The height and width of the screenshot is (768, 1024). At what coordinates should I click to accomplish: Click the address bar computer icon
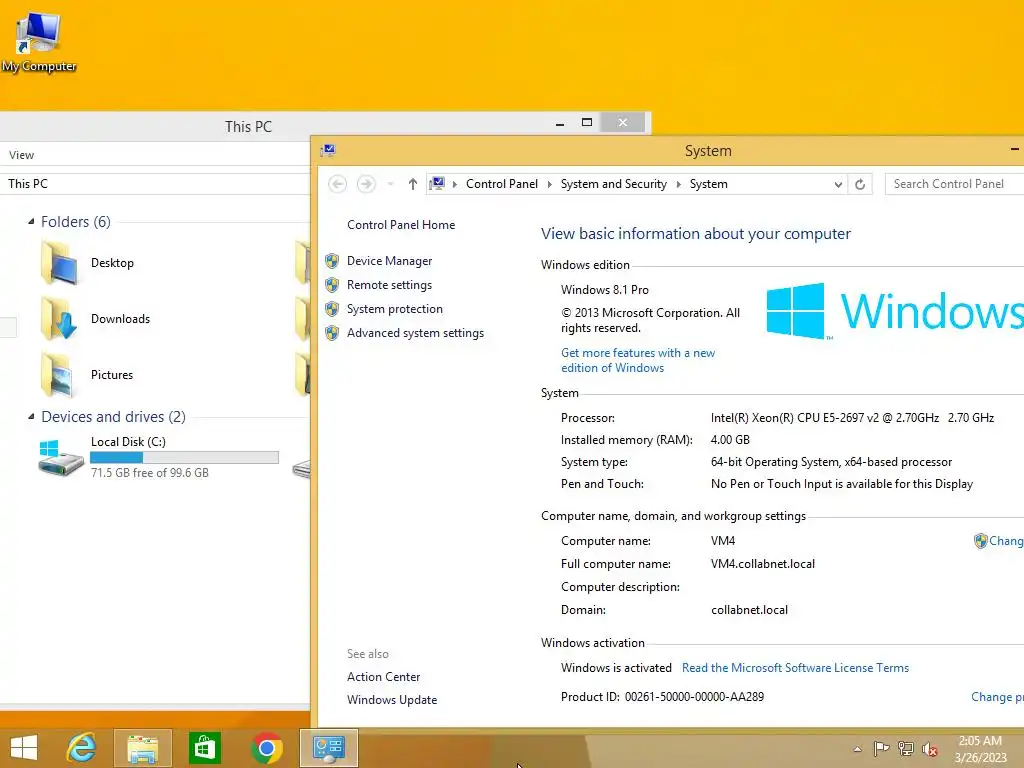pyautogui.click(x=437, y=184)
